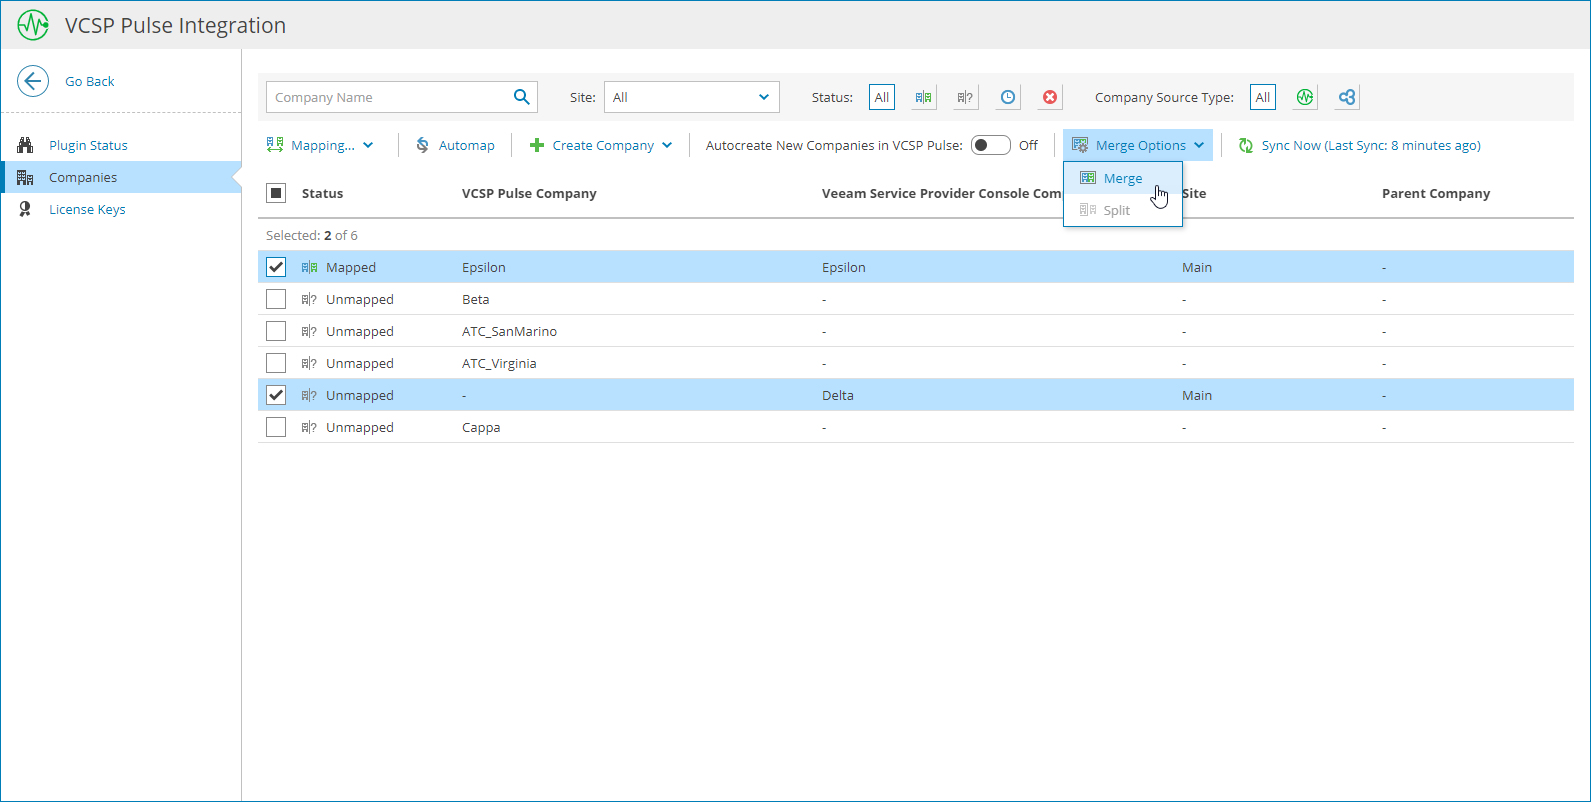Toggle Autocreate New Companies switch
Screen dimensions: 1591x802
pos(990,145)
